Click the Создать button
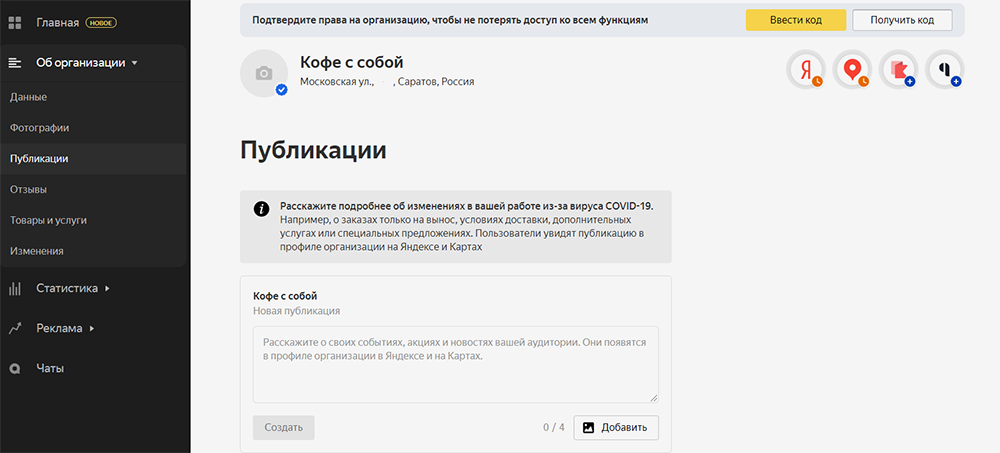This screenshot has width=1000, height=453. (x=283, y=427)
